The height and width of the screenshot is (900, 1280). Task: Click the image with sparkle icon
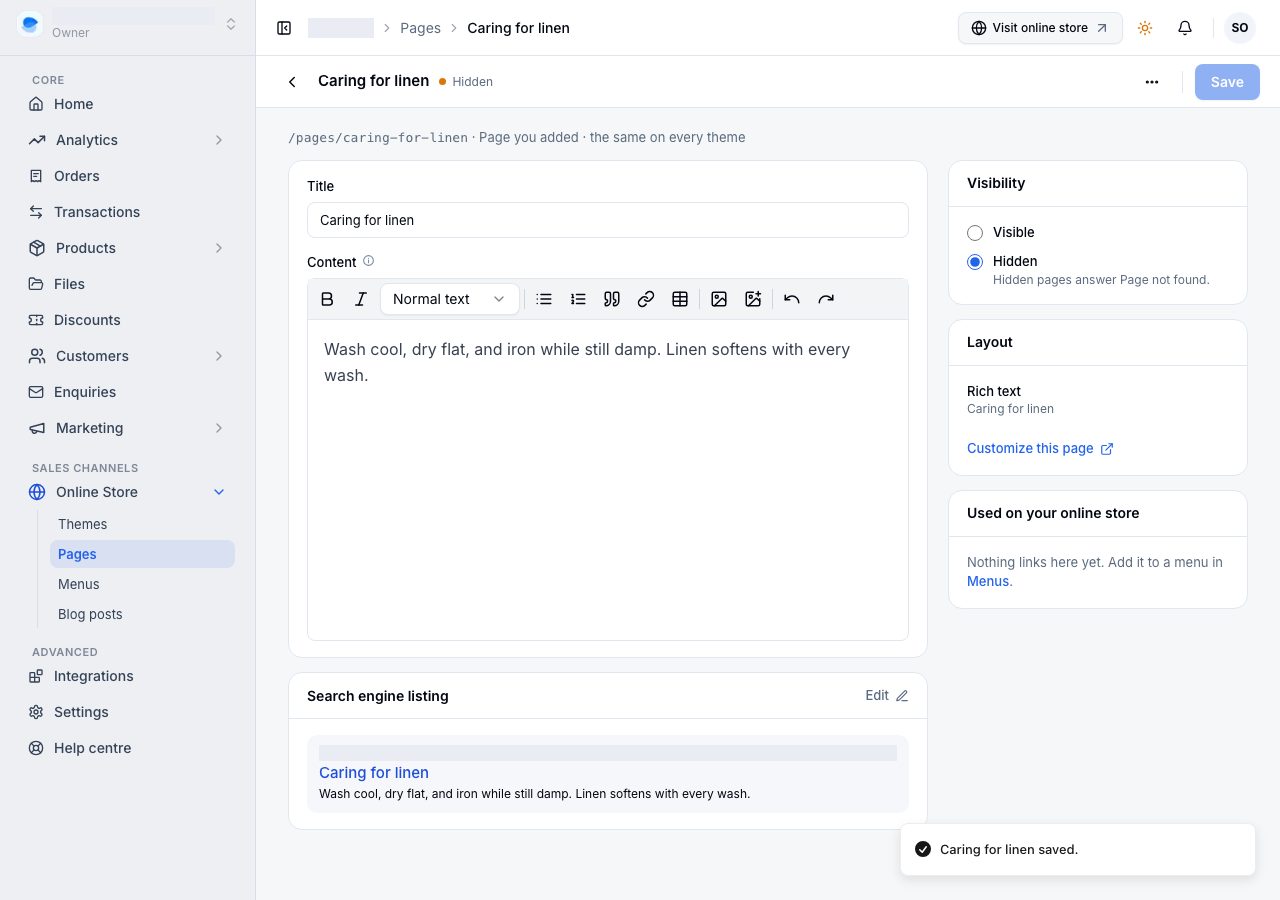click(753, 299)
